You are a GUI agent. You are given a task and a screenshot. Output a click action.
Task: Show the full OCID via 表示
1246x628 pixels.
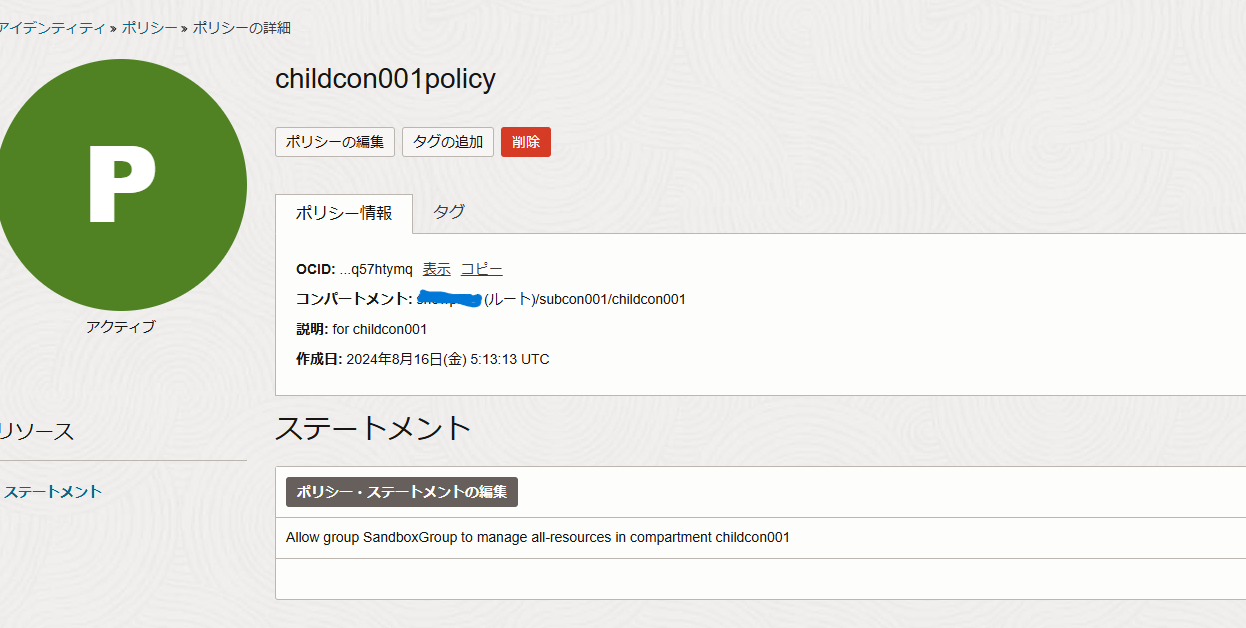pyautogui.click(x=436, y=268)
